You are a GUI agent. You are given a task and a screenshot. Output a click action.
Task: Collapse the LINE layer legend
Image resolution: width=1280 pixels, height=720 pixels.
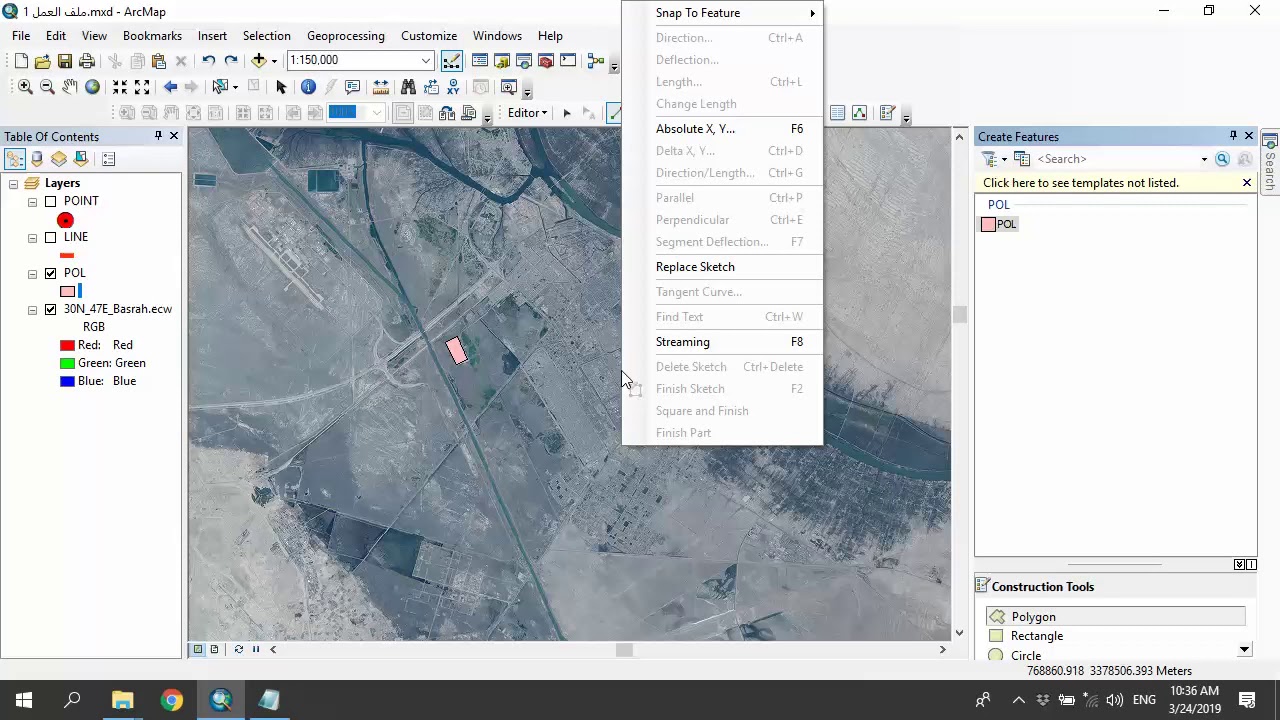(32, 237)
